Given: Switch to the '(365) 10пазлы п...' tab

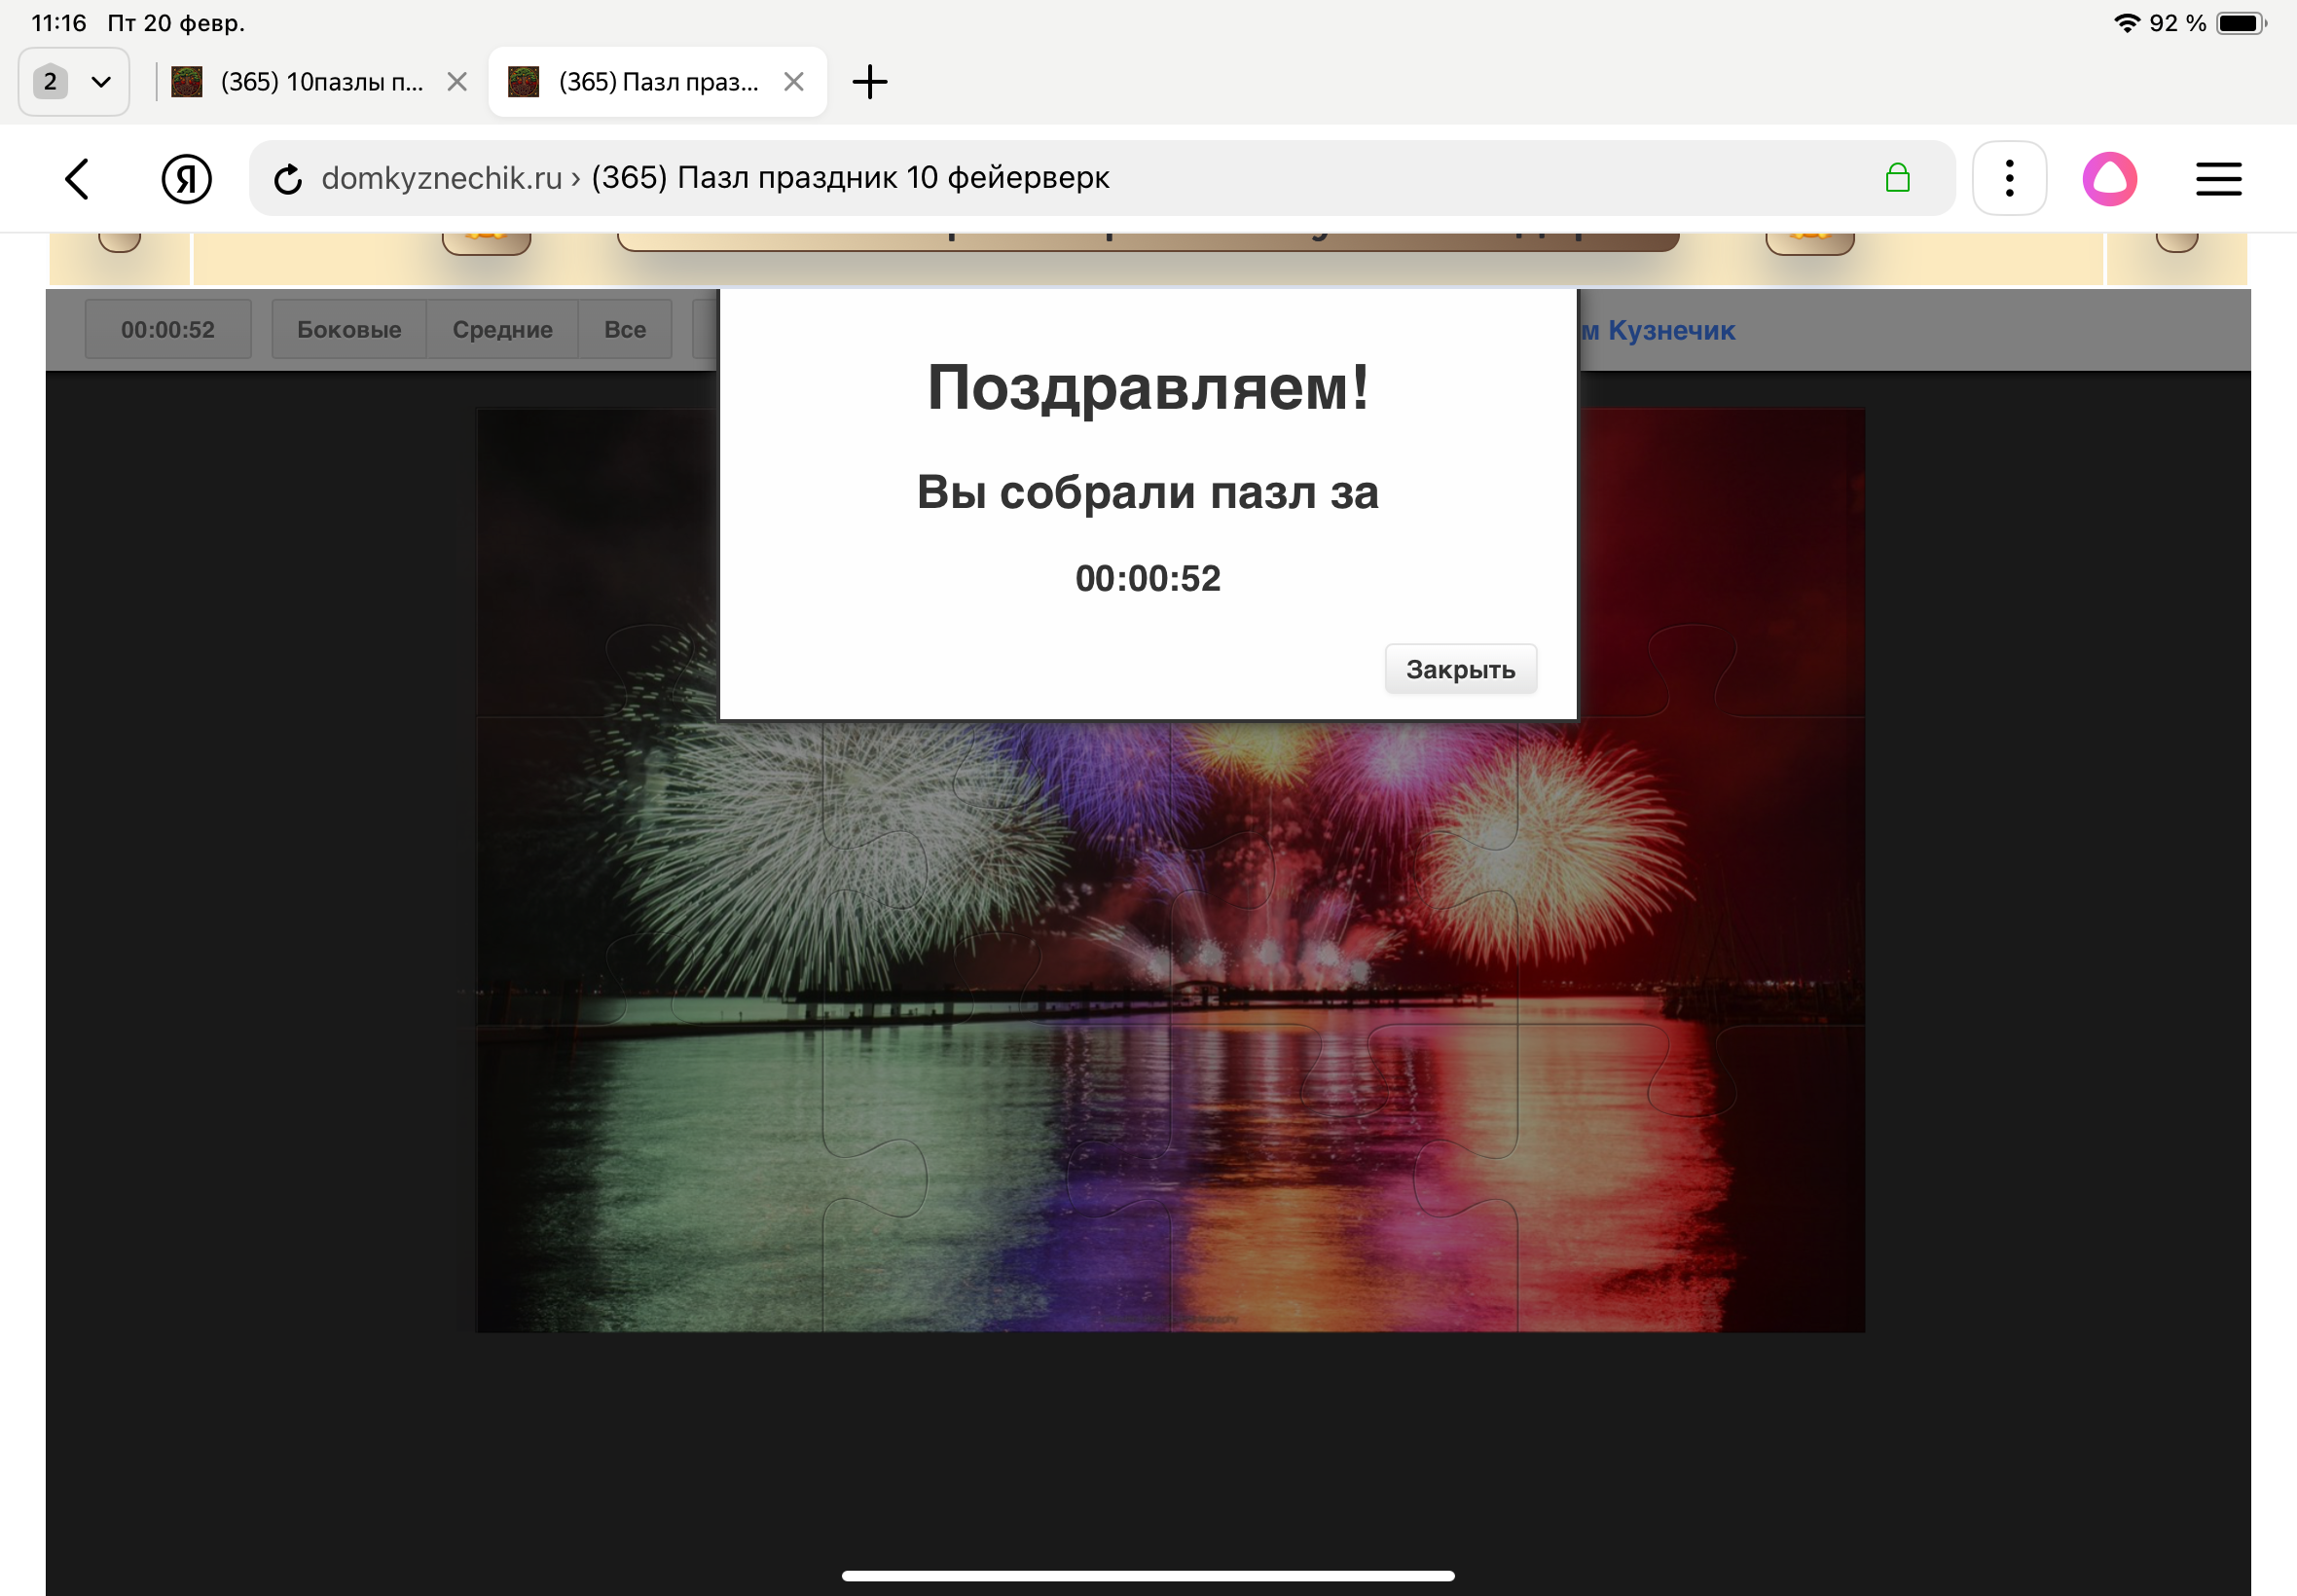Looking at the screenshot, I should tap(320, 82).
